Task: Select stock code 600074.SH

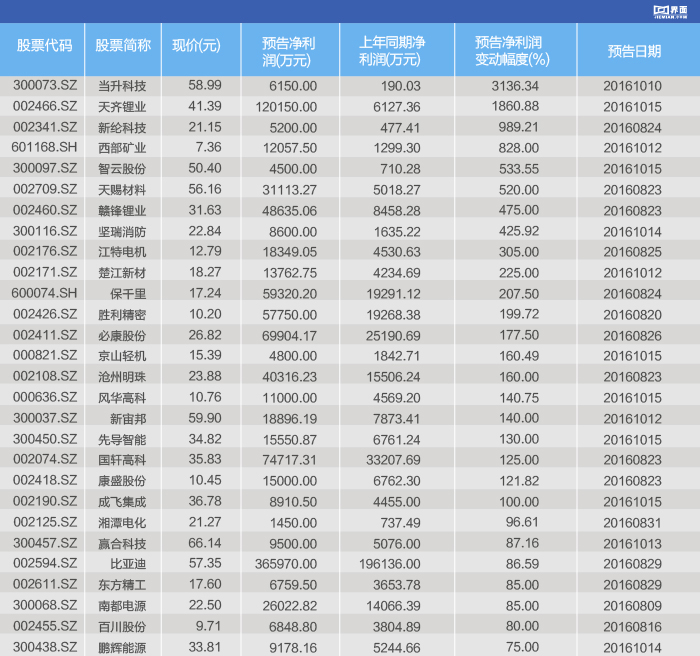Action: [44, 293]
